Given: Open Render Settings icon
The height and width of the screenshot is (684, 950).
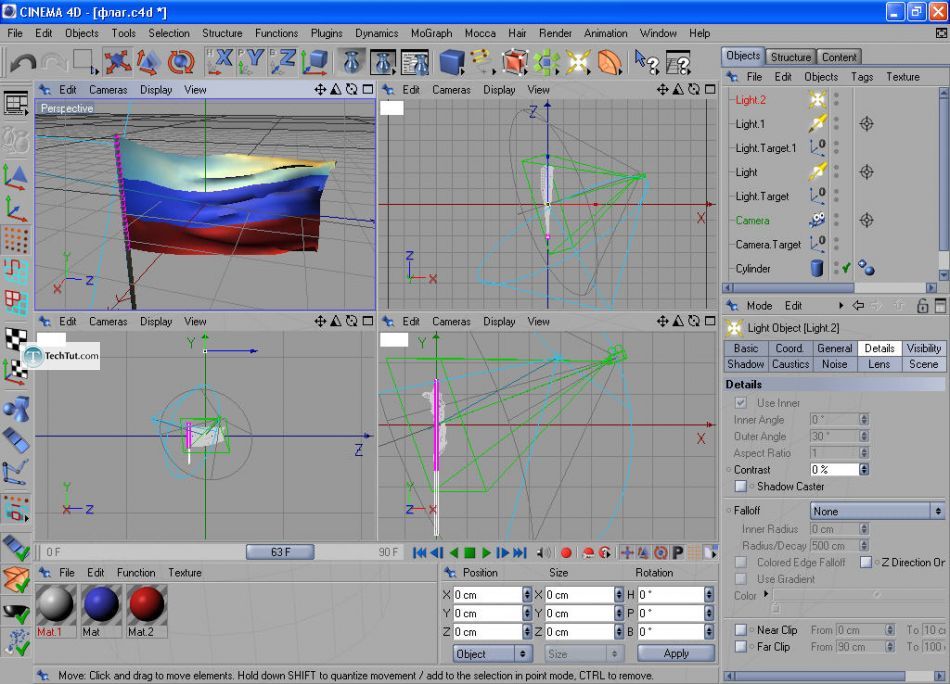Looking at the screenshot, I should [415, 62].
